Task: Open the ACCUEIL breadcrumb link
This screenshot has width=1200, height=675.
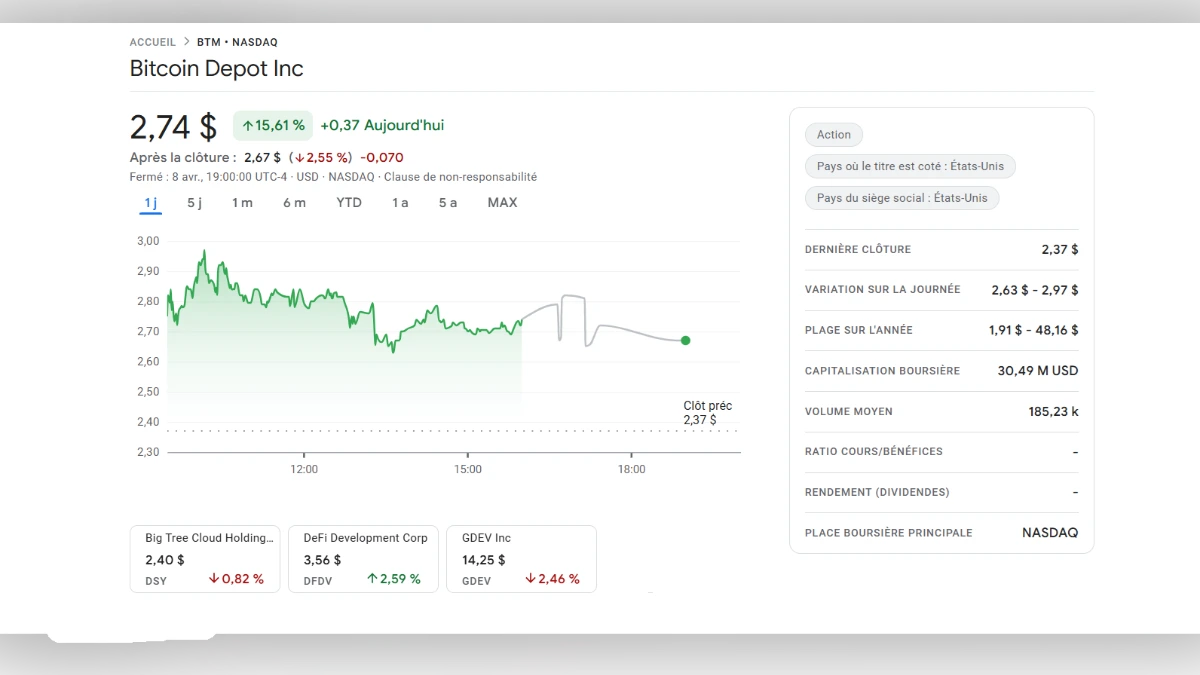Action: (152, 41)
